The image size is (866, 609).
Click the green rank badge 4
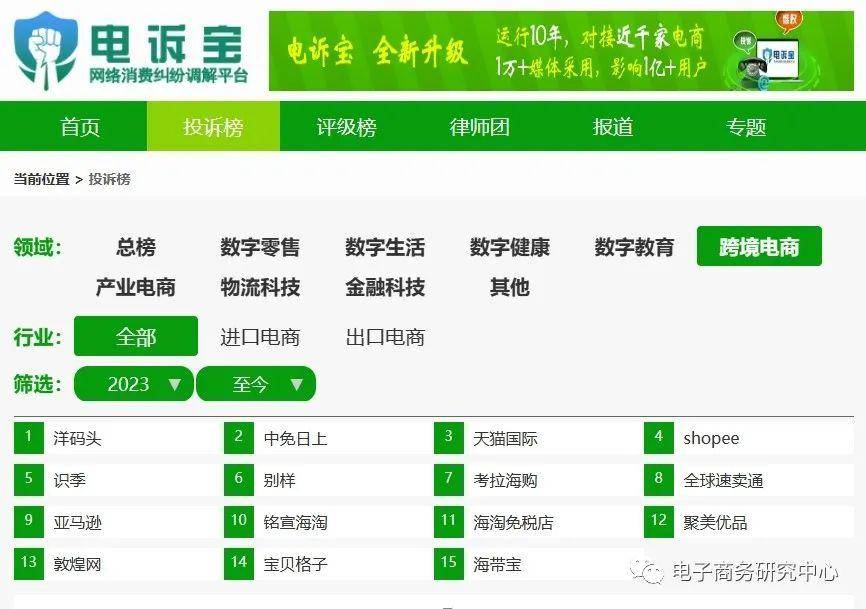[659, 438]
